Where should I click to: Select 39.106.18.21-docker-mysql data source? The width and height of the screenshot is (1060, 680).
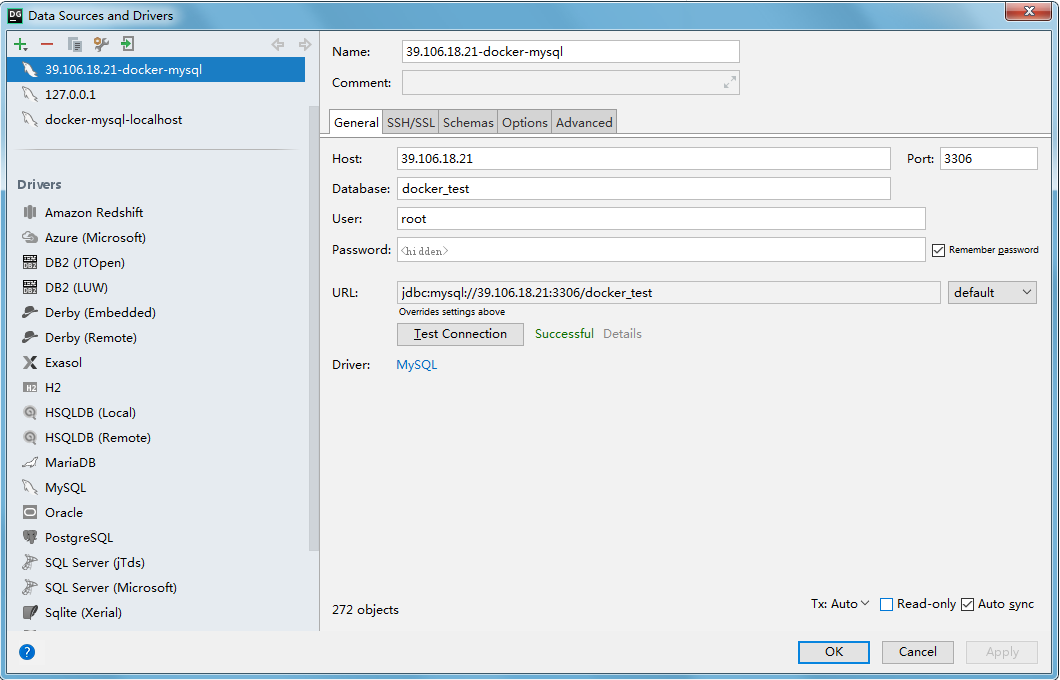tap(156, 70)
